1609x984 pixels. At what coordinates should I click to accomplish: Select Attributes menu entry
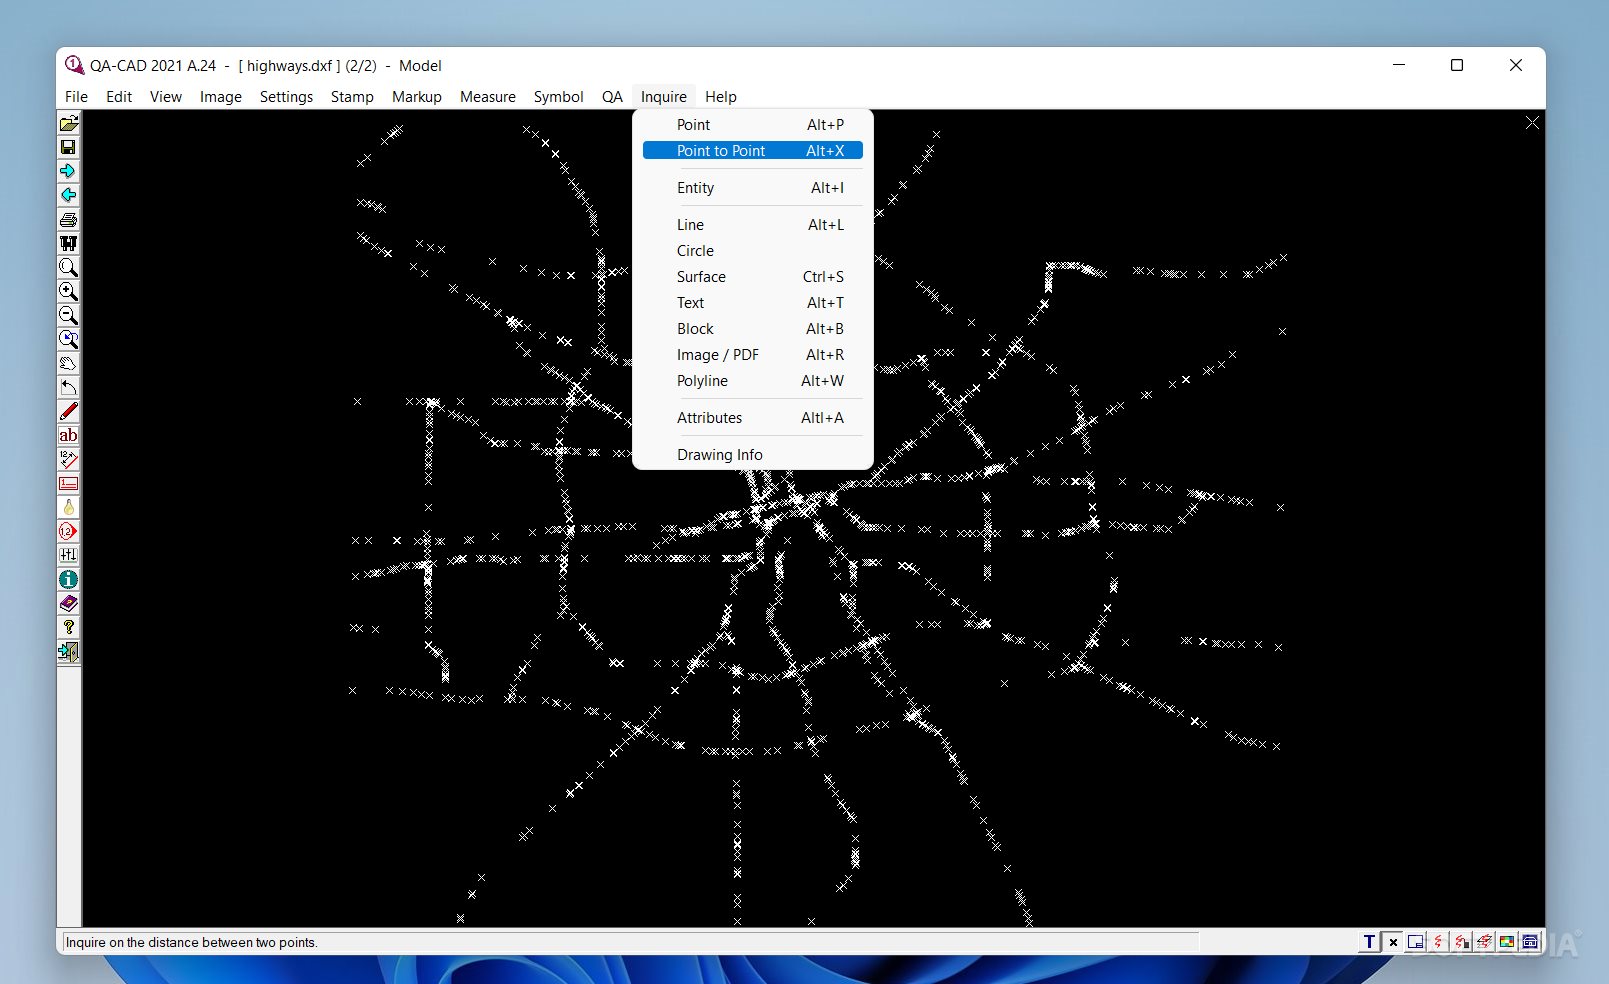point(753,418)
